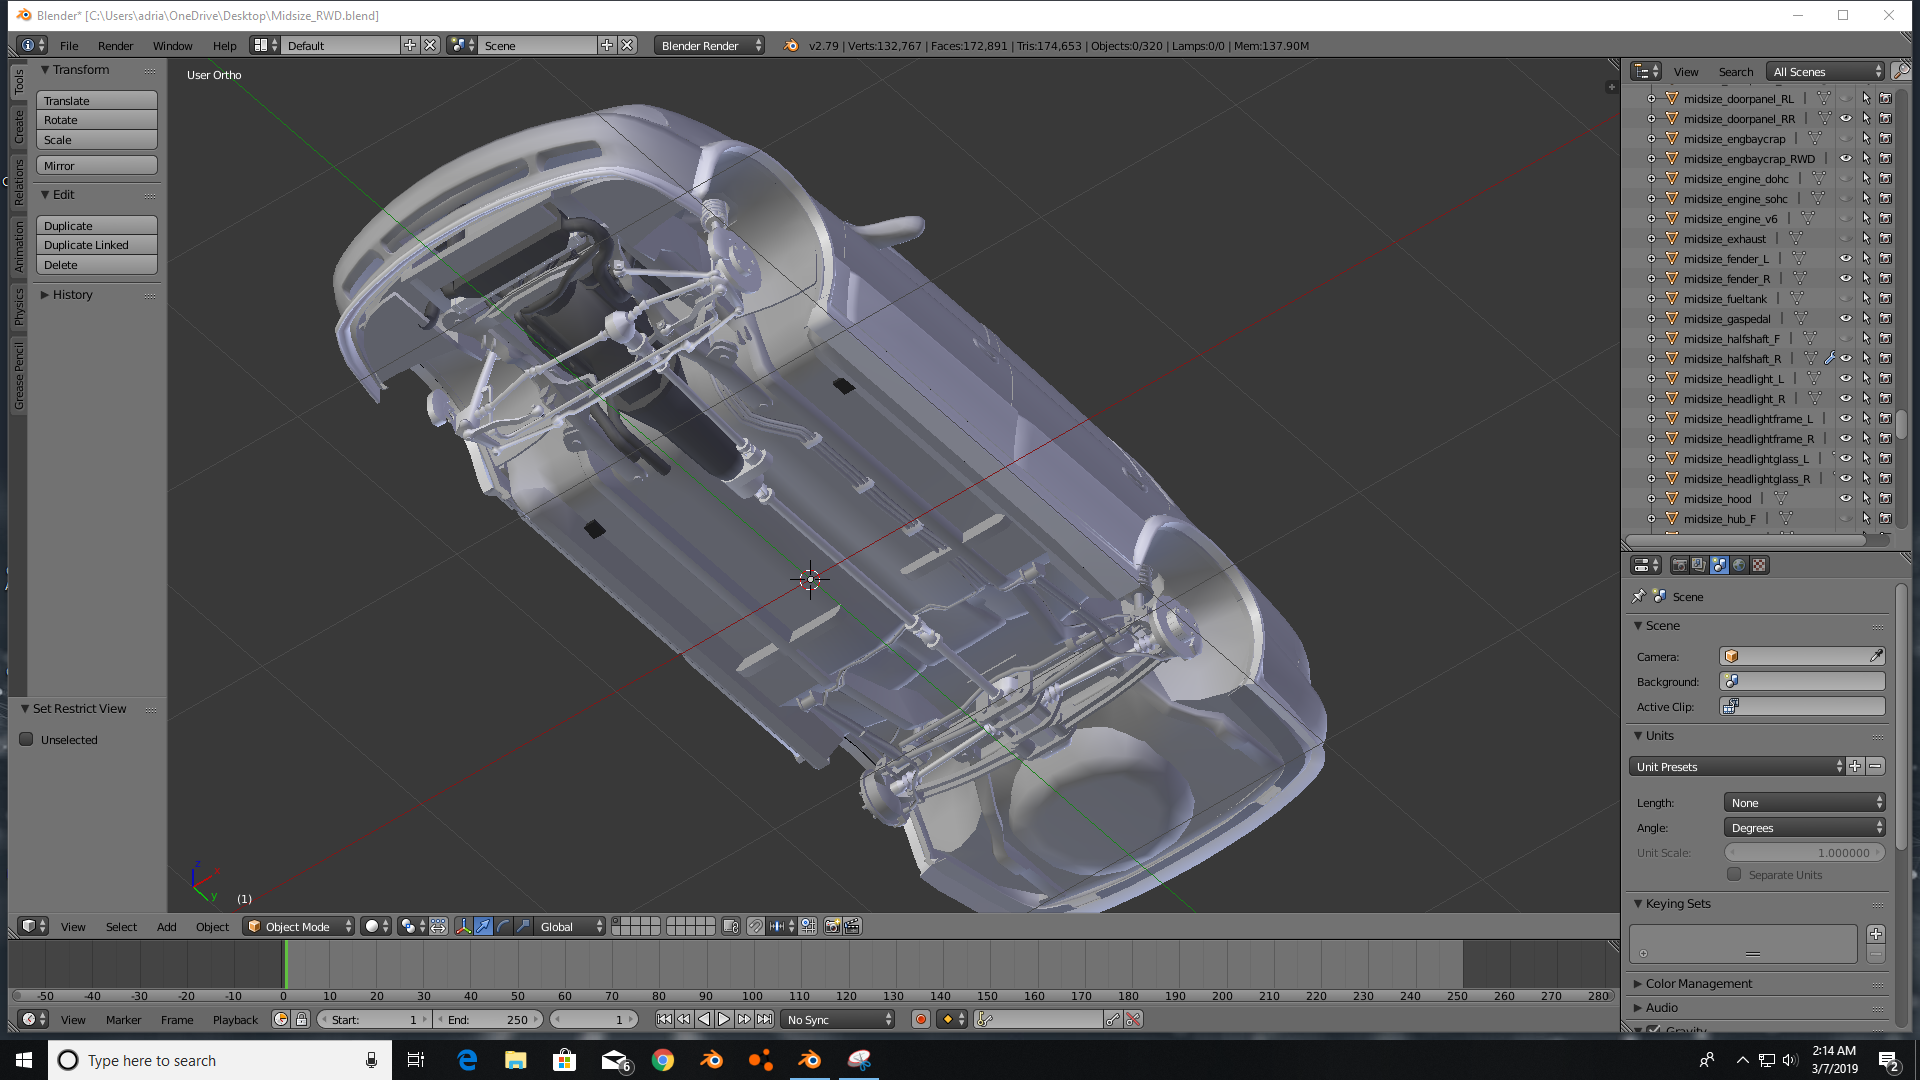Click the Add Unit Preset plus icon
Screen dimensions: 1920x1080
(x=1856, y=766)
